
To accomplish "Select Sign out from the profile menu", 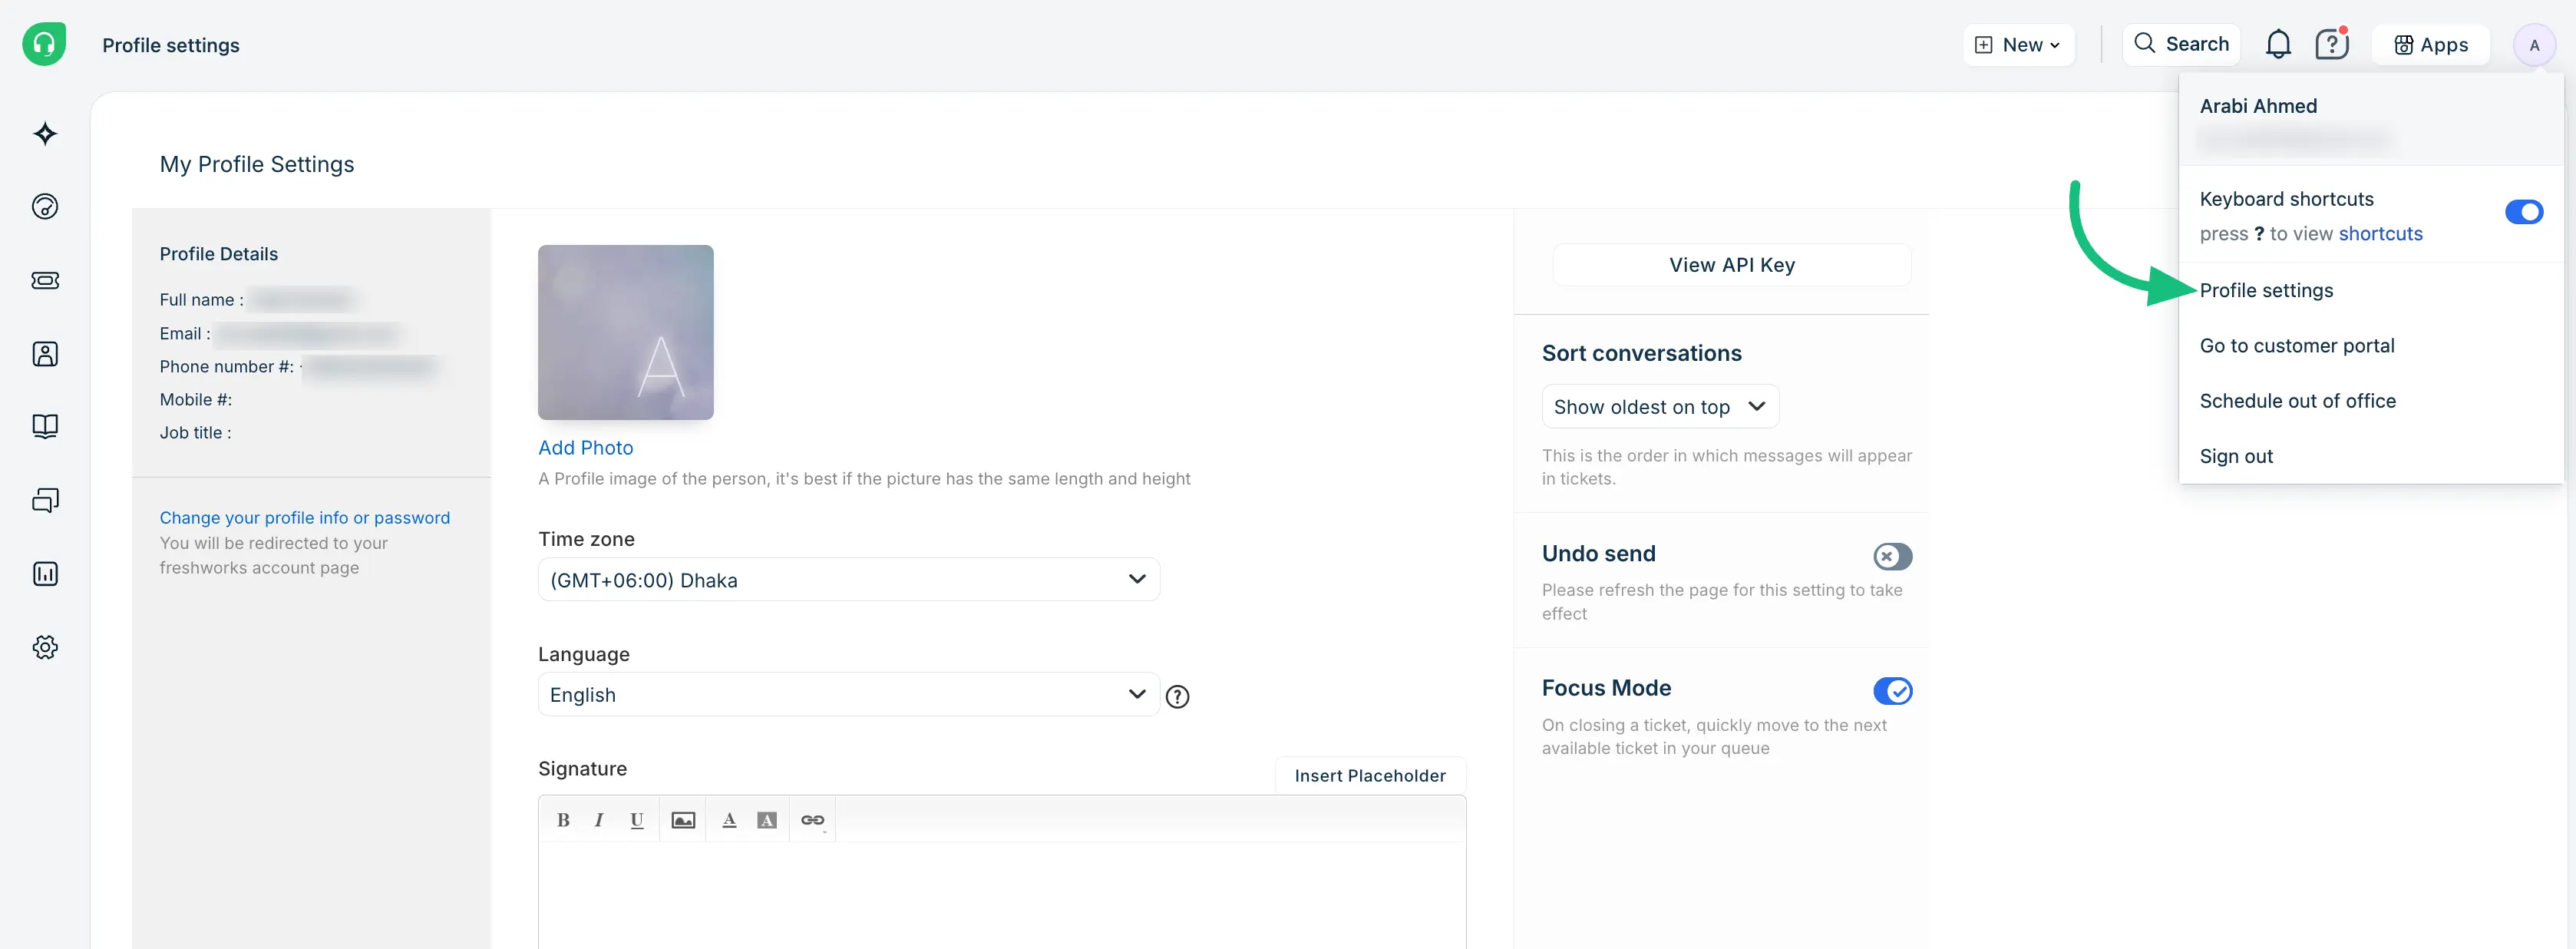I will 2236,456.
